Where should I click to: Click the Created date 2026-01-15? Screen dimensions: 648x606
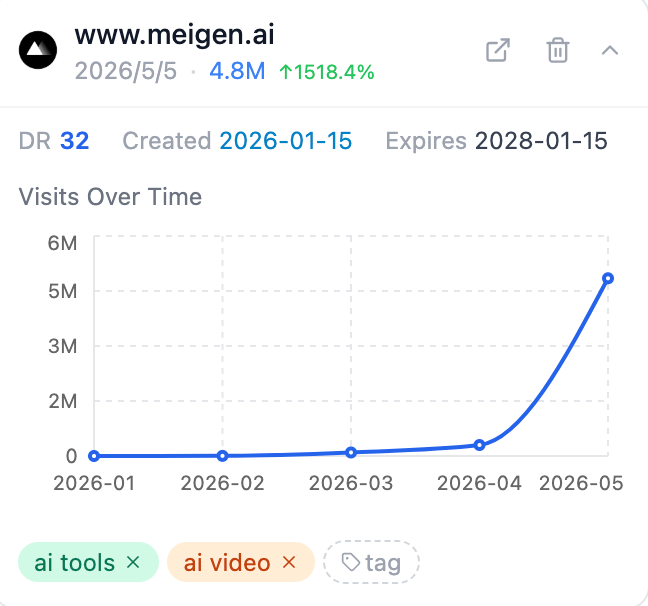pyautogui.click(x=286, y=141)
